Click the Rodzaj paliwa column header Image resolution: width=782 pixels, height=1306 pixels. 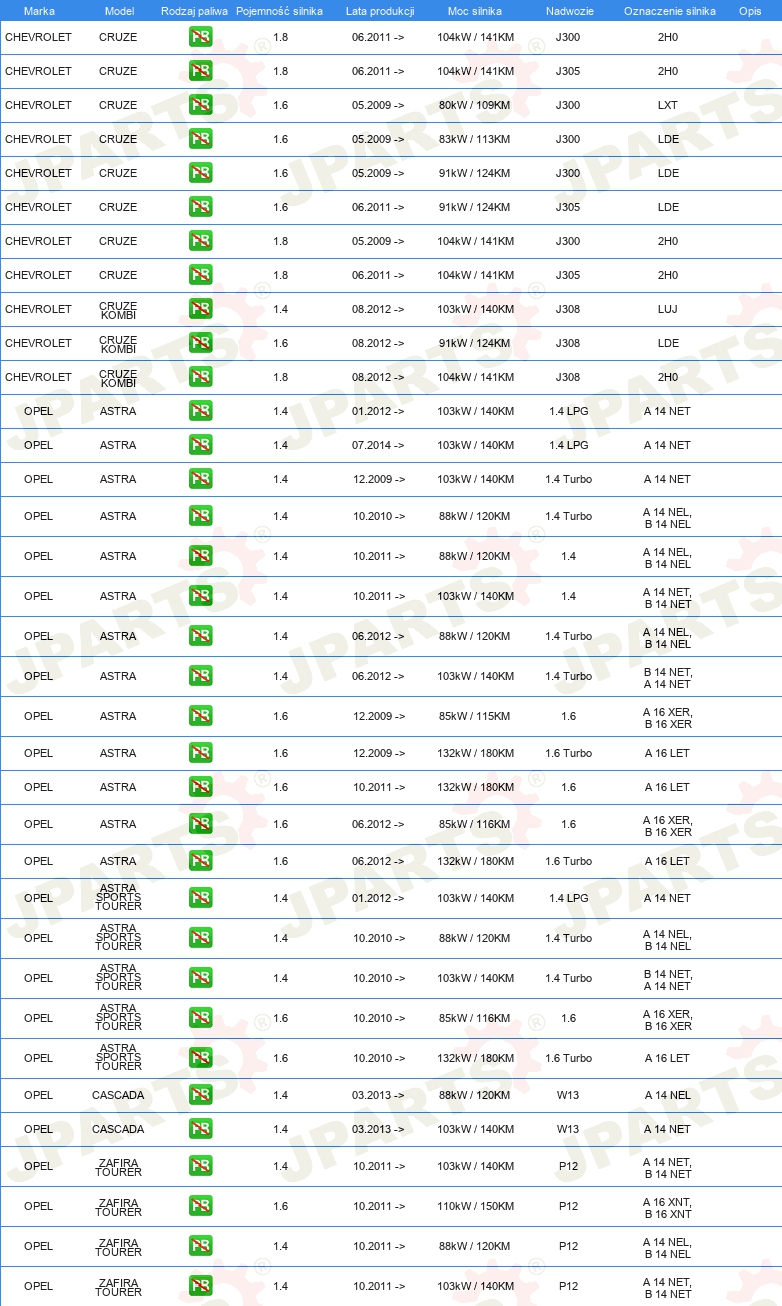[194, 11]
